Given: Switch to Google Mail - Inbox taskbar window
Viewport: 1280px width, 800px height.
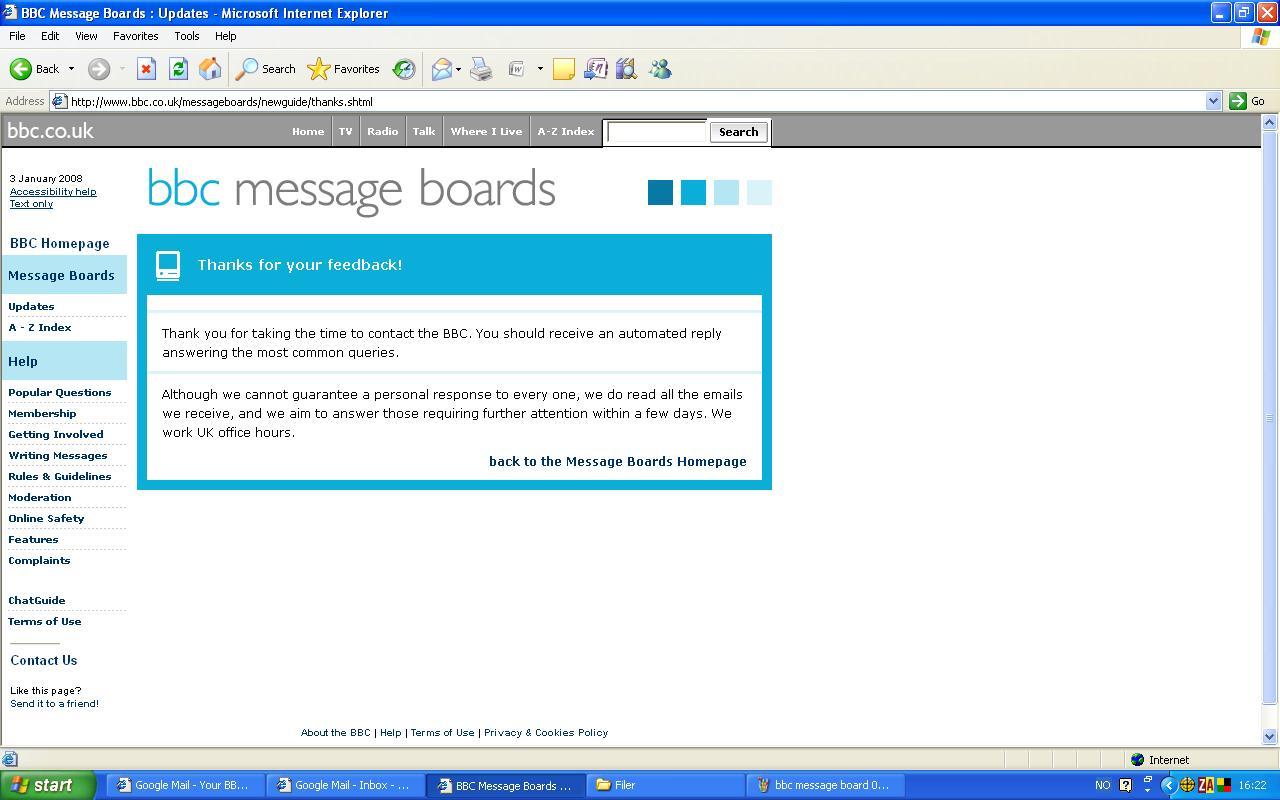Looking at the screenshot, I should pyautogui.click(x=345, y=785).
